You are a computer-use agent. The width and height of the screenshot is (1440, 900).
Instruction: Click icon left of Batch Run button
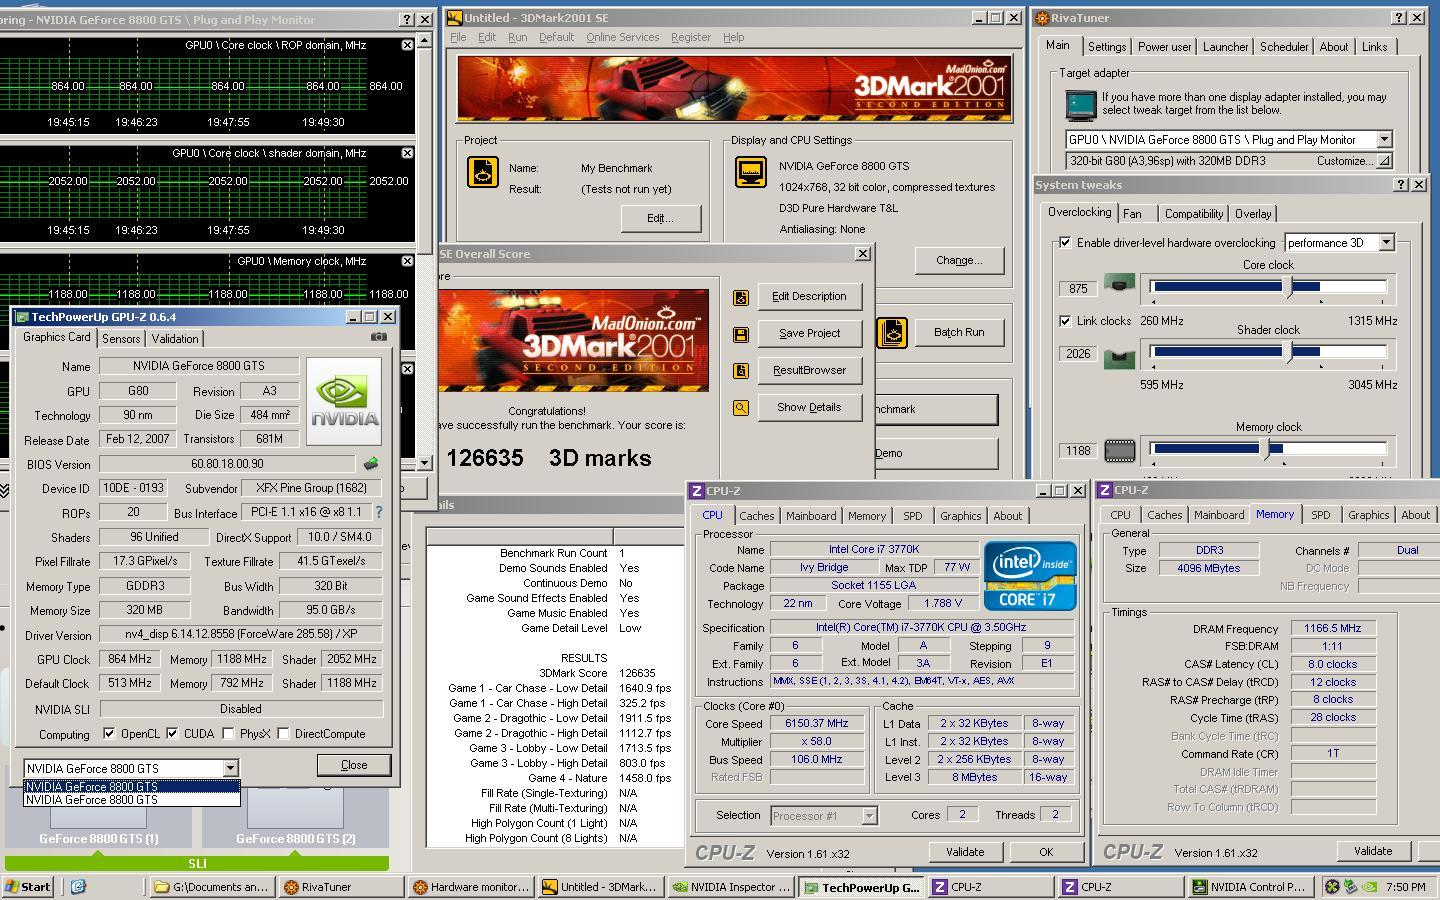pyautogui.click(x=892, y=332)
